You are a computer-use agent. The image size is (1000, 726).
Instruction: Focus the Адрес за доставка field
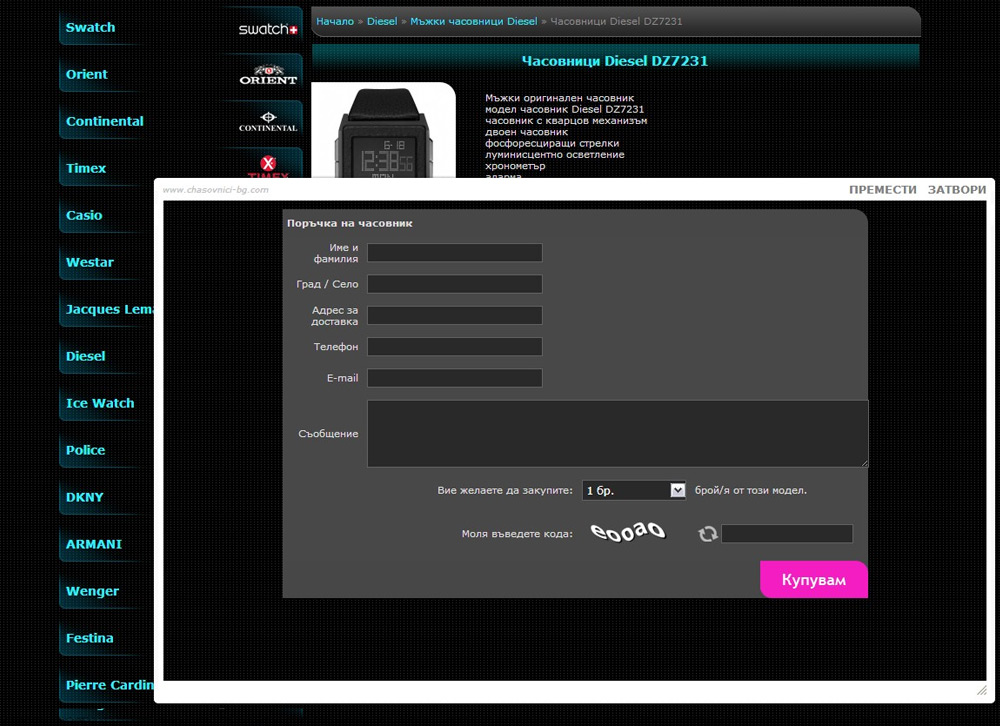(455, 315)
